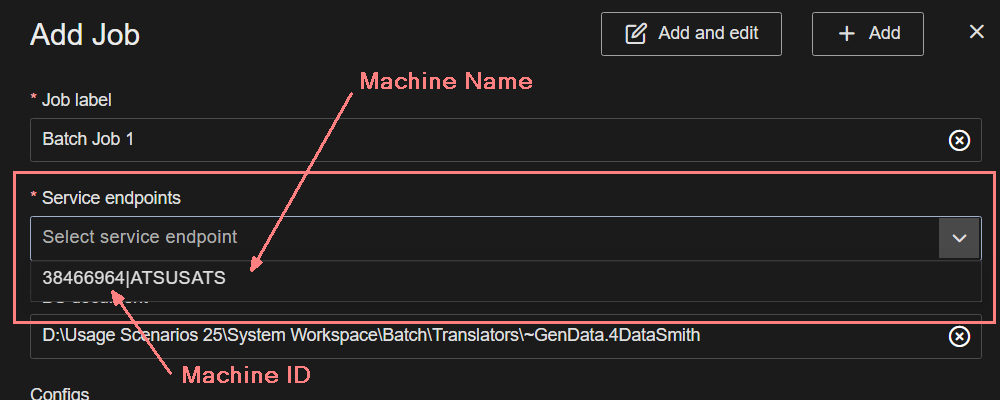Click the "Add Job" dialog heading
1000x400 pixels.
(85, 35)
